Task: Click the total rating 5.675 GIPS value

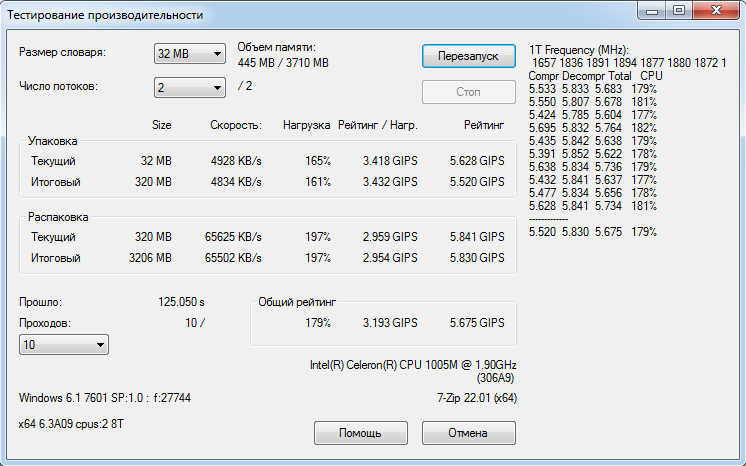Action: coord(477,323)
